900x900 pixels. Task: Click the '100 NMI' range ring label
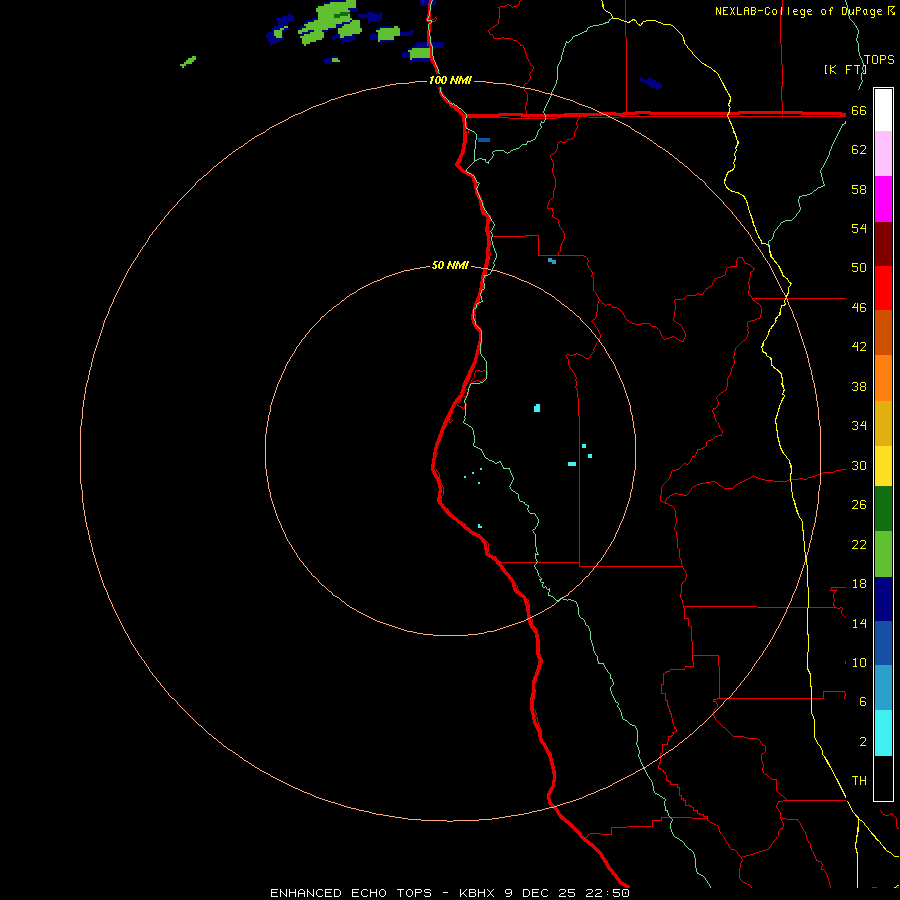click(450, 80)
